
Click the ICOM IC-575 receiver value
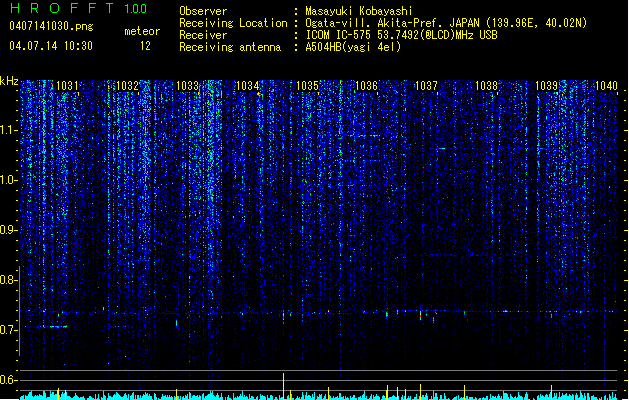click(401, 35)
